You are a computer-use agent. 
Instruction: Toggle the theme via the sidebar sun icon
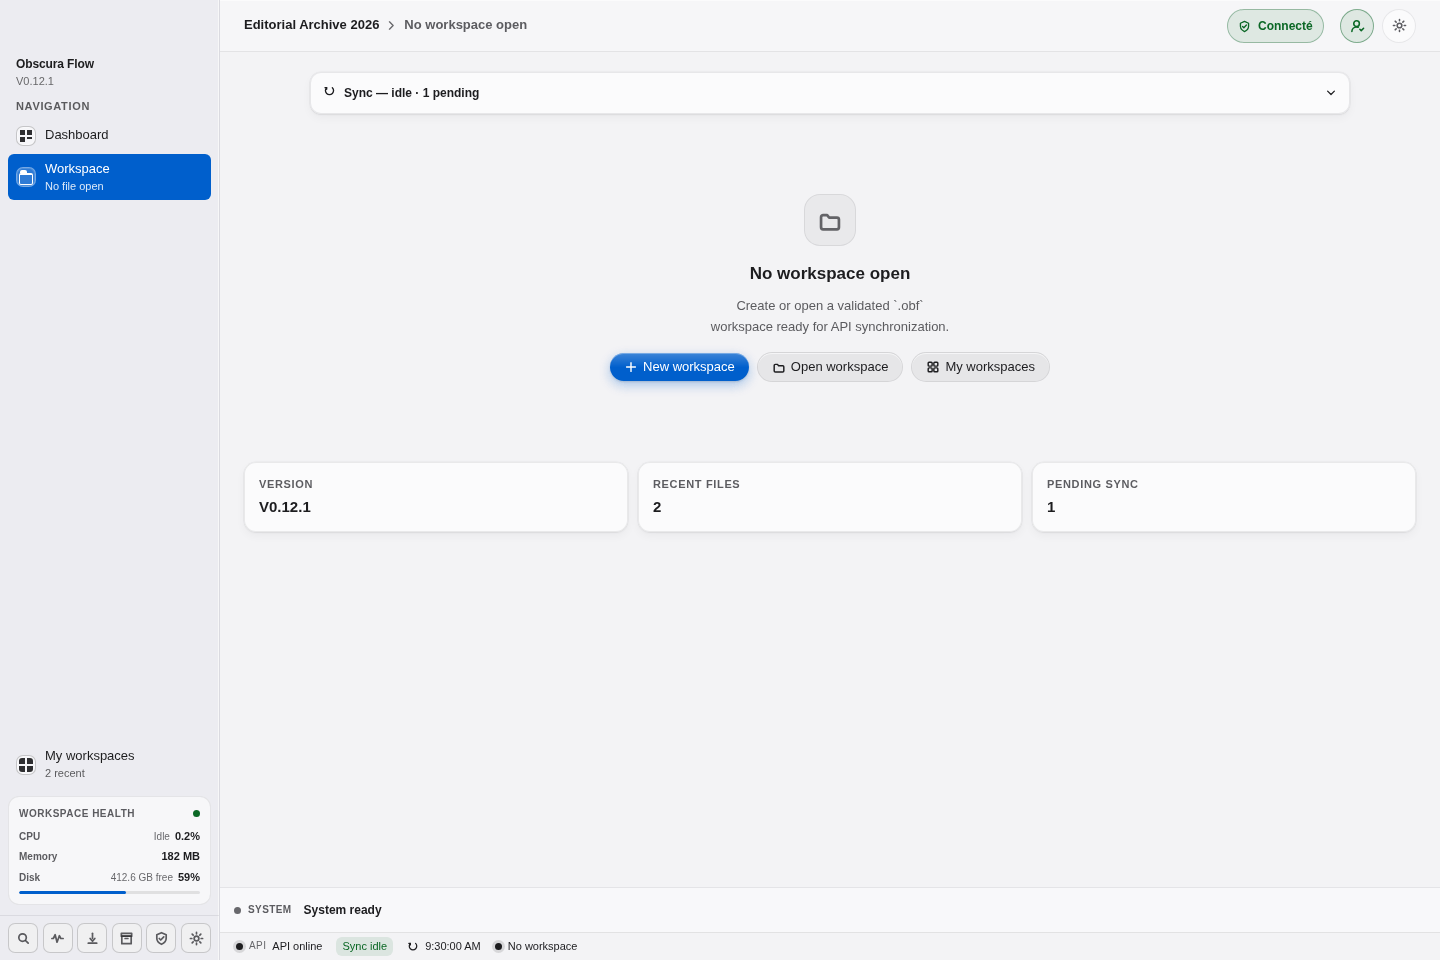coord(196,938)
